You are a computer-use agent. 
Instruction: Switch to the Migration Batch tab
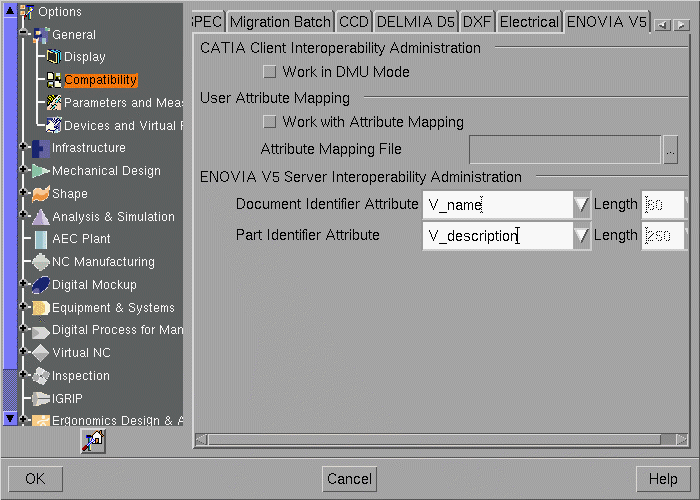[280, 22]
